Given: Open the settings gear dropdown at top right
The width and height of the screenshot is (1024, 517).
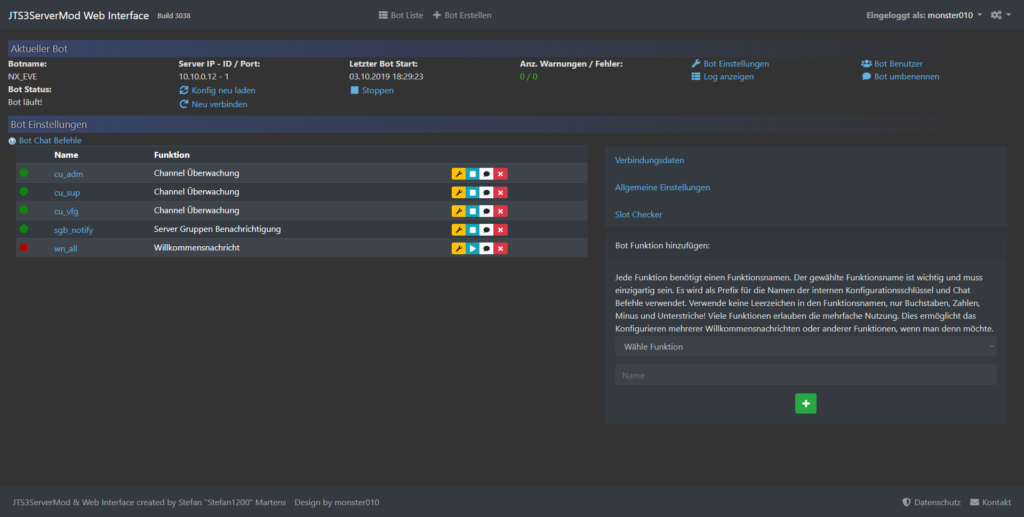Looking at the screenshot, I should (x=999, y=15).
